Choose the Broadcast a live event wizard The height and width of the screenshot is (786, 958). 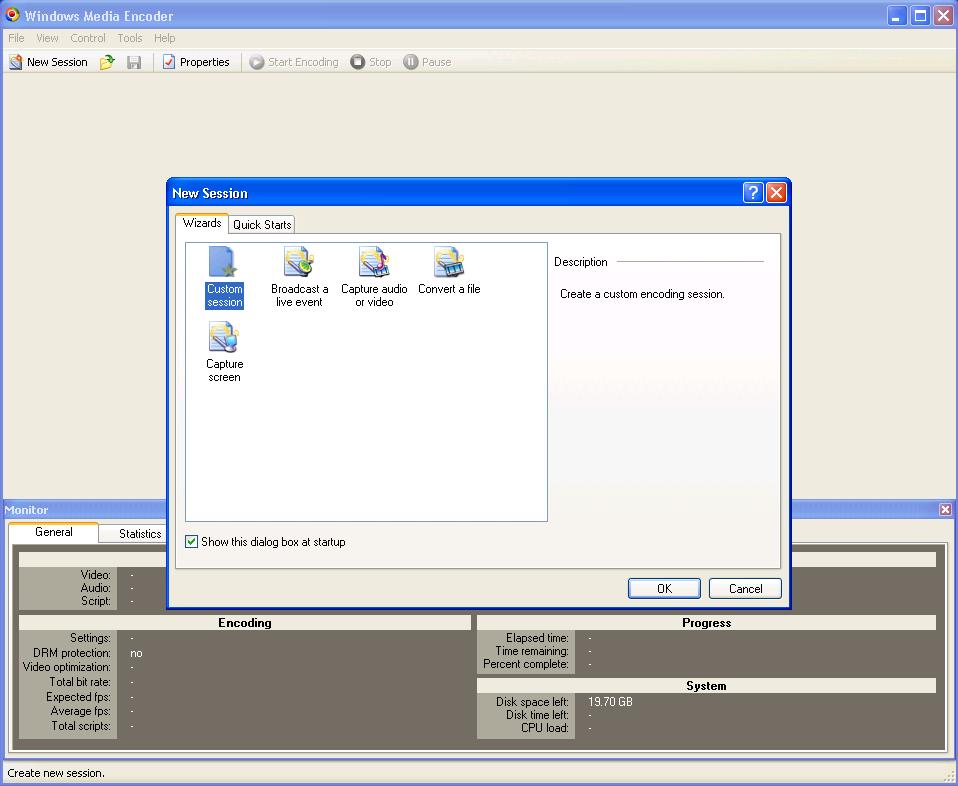pos(299,277)
